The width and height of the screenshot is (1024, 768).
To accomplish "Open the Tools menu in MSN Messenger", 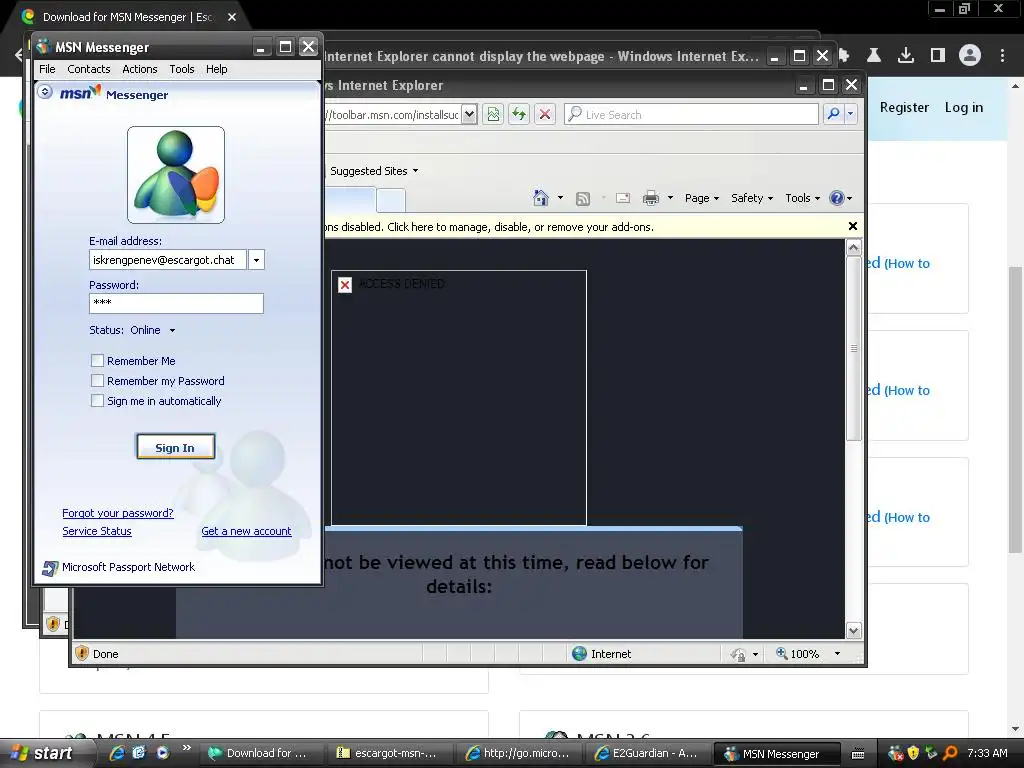I will coord(182,69).
